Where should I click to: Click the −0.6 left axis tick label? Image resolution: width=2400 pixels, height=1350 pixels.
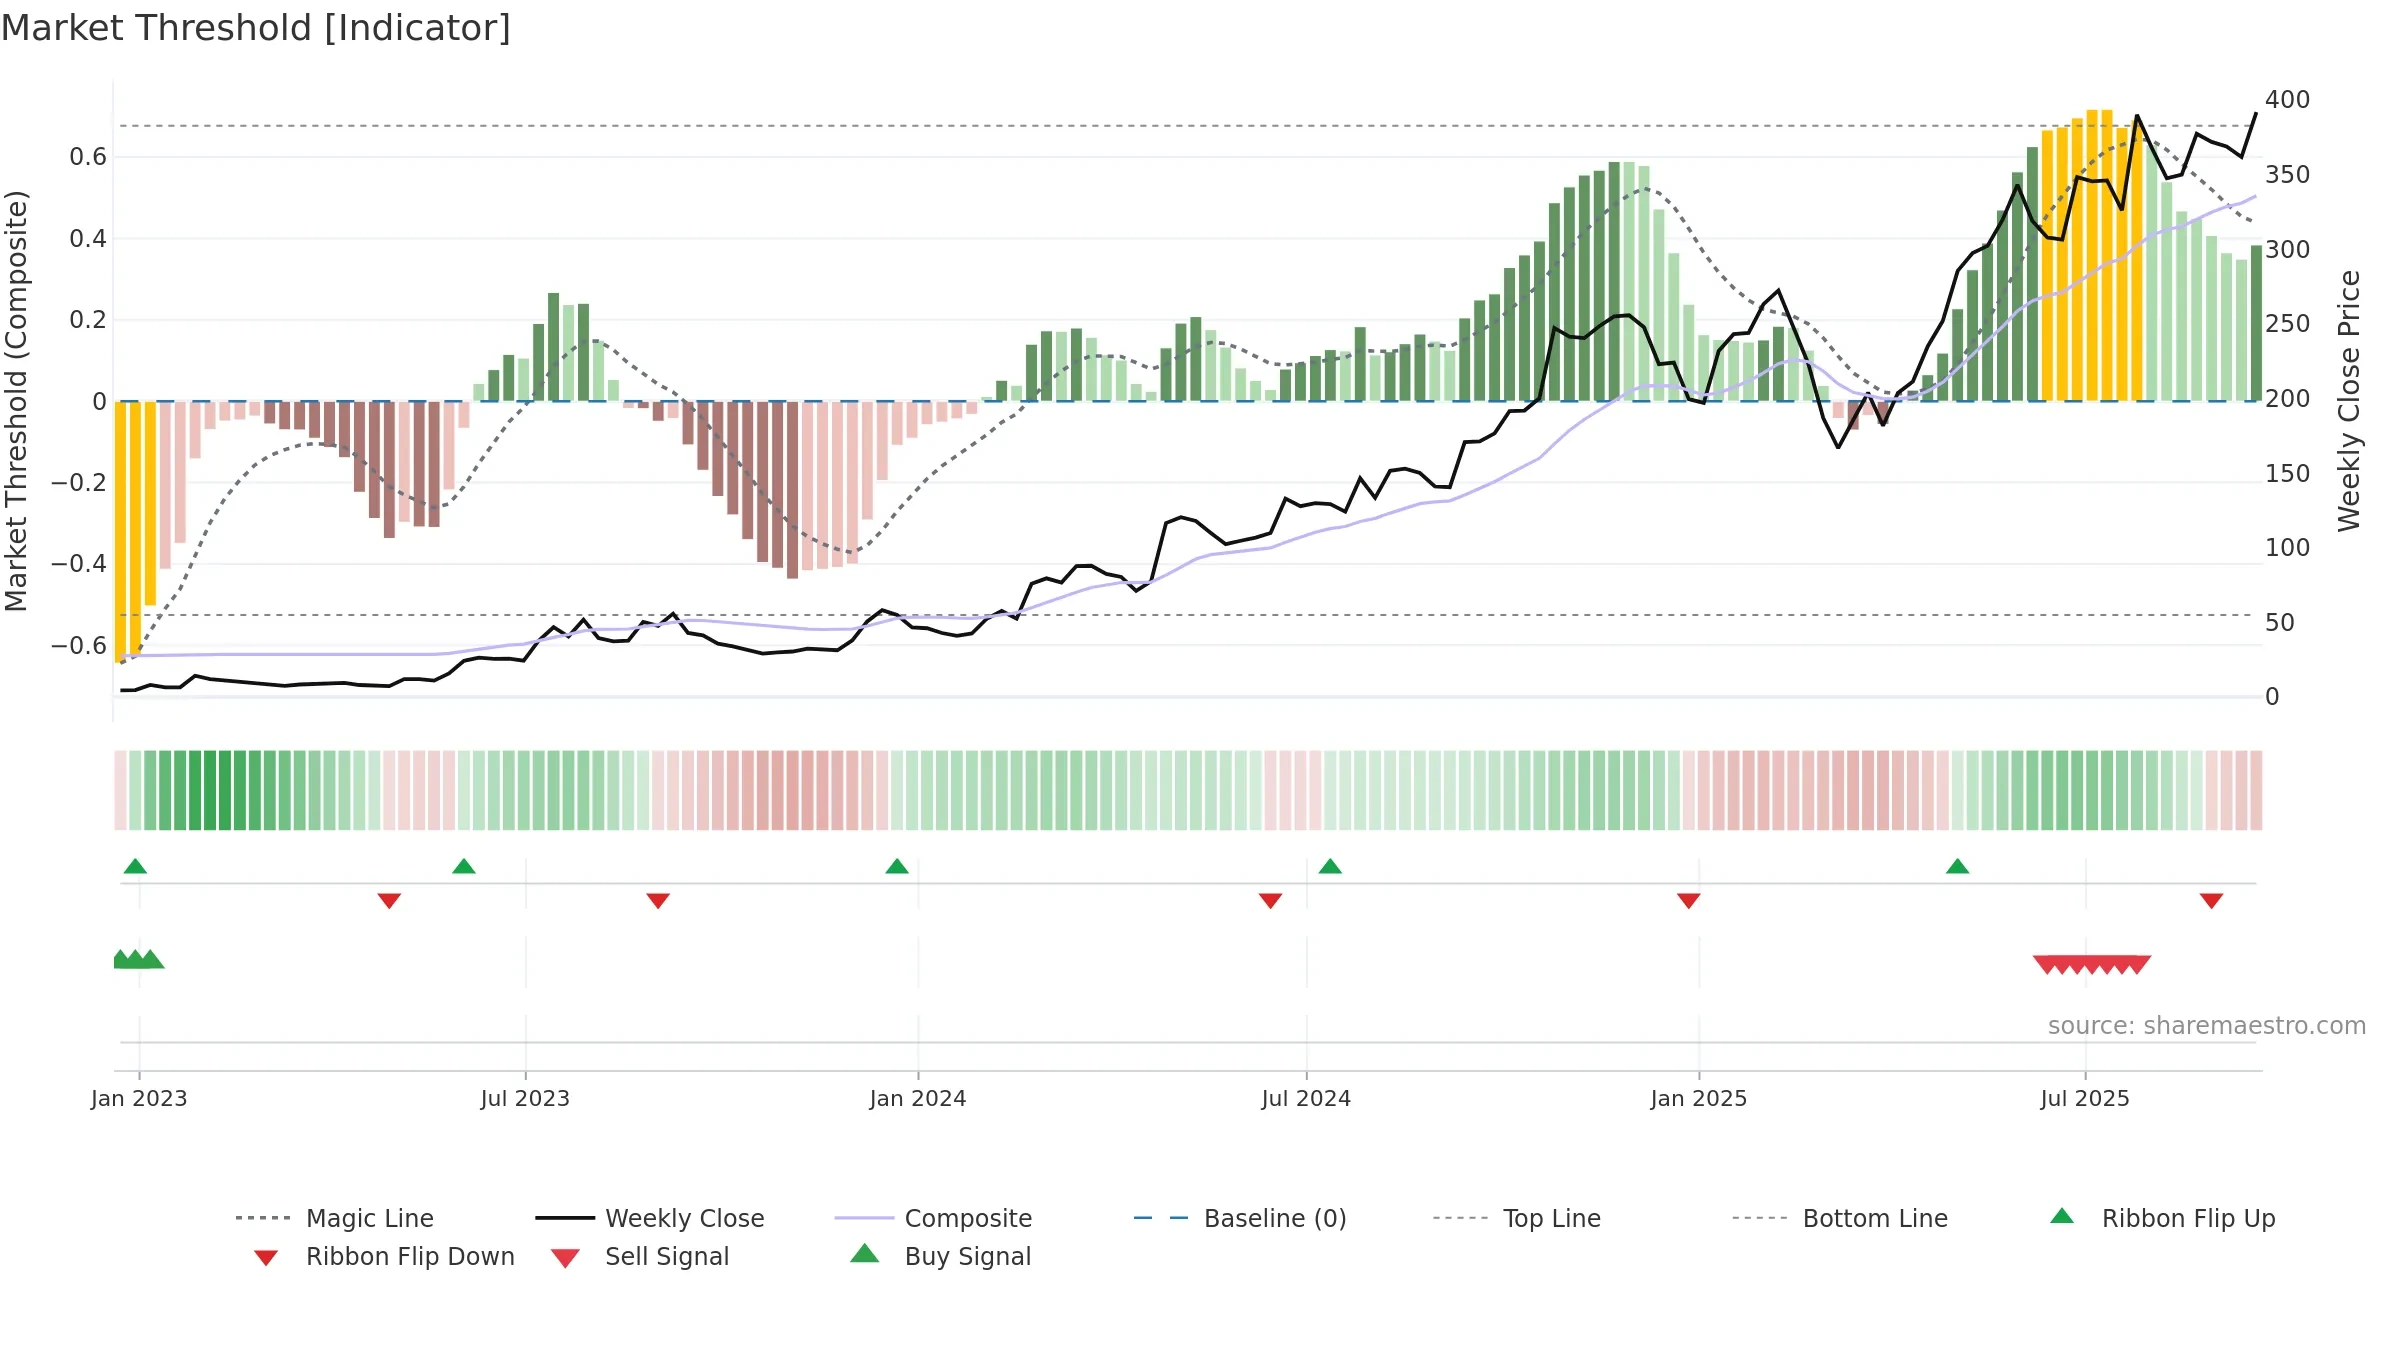[79, 646]
